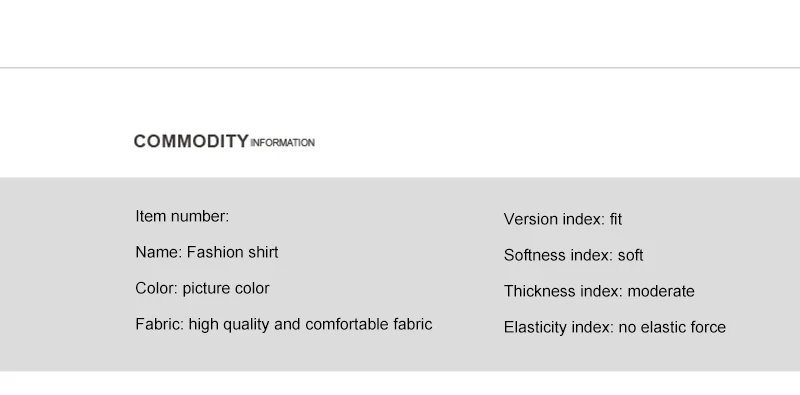
Task: Select the 'moderate' thickness value
Action: 661,291
